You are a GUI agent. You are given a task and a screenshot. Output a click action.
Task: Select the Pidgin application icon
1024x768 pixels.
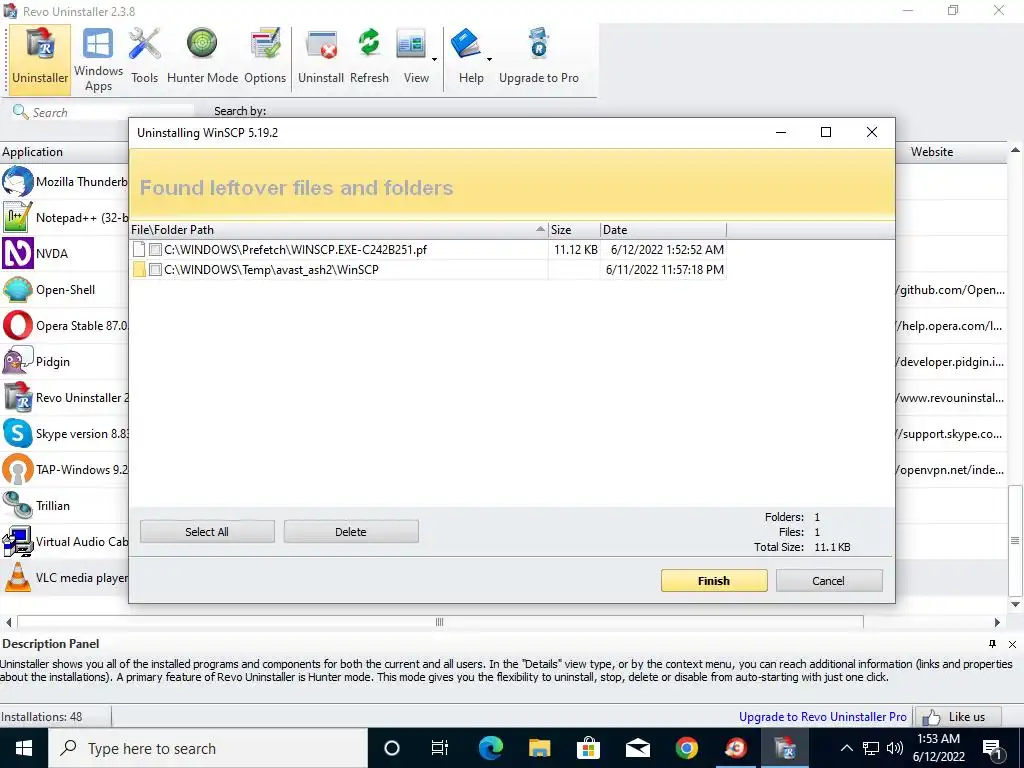18,361
